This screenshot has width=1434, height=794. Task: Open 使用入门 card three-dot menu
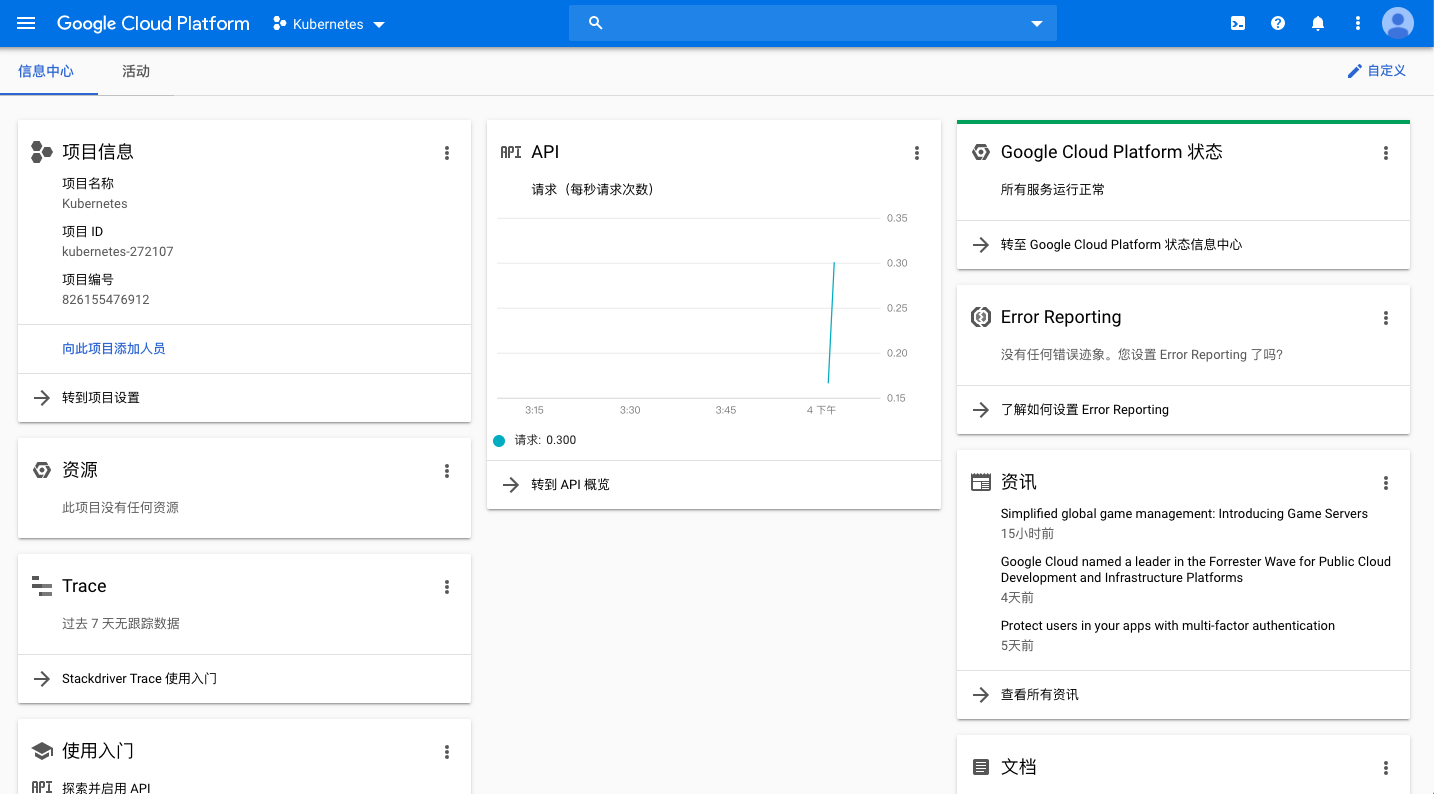coord(447,752)
